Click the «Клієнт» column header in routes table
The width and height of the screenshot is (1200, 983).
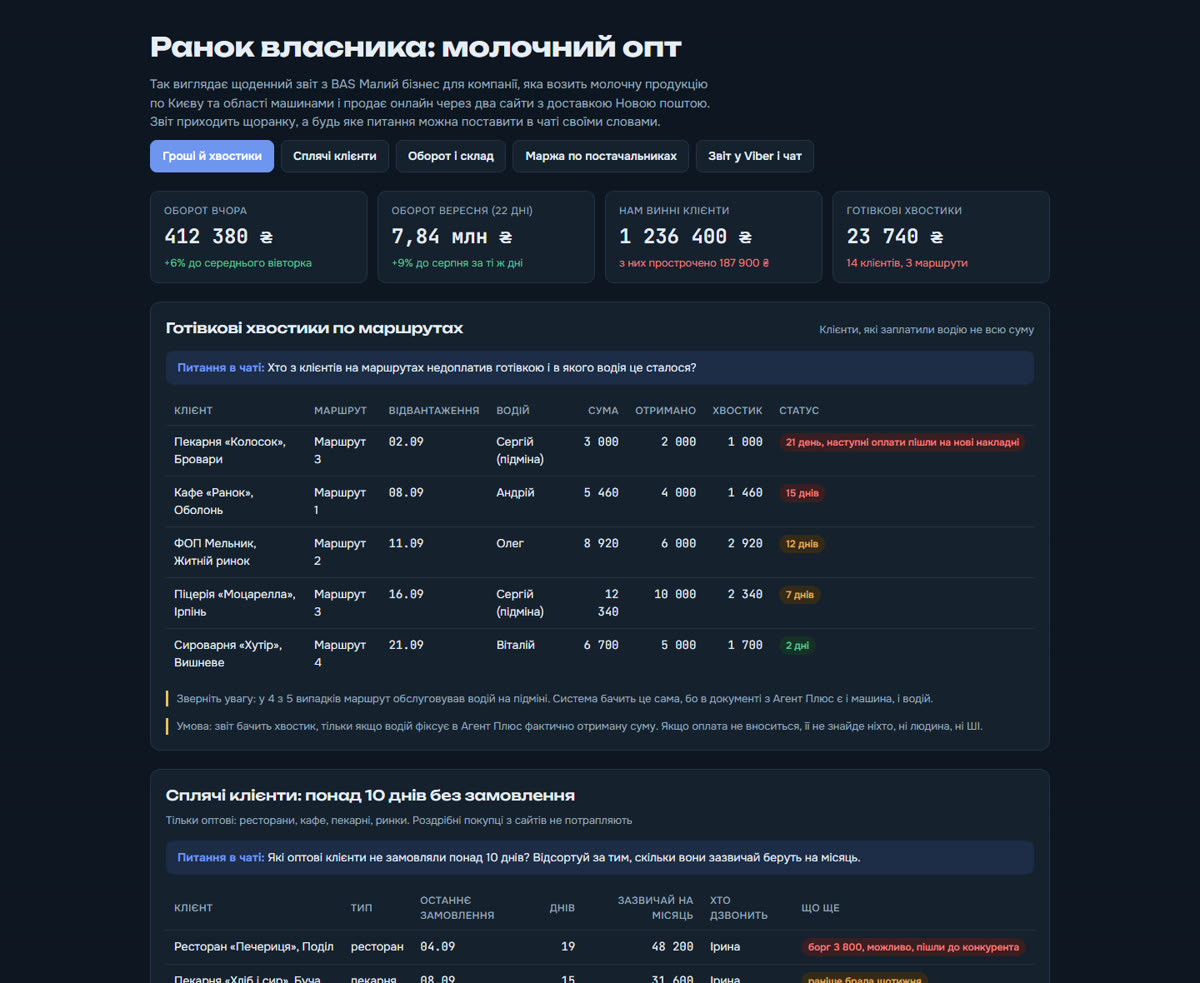point(193,411)
